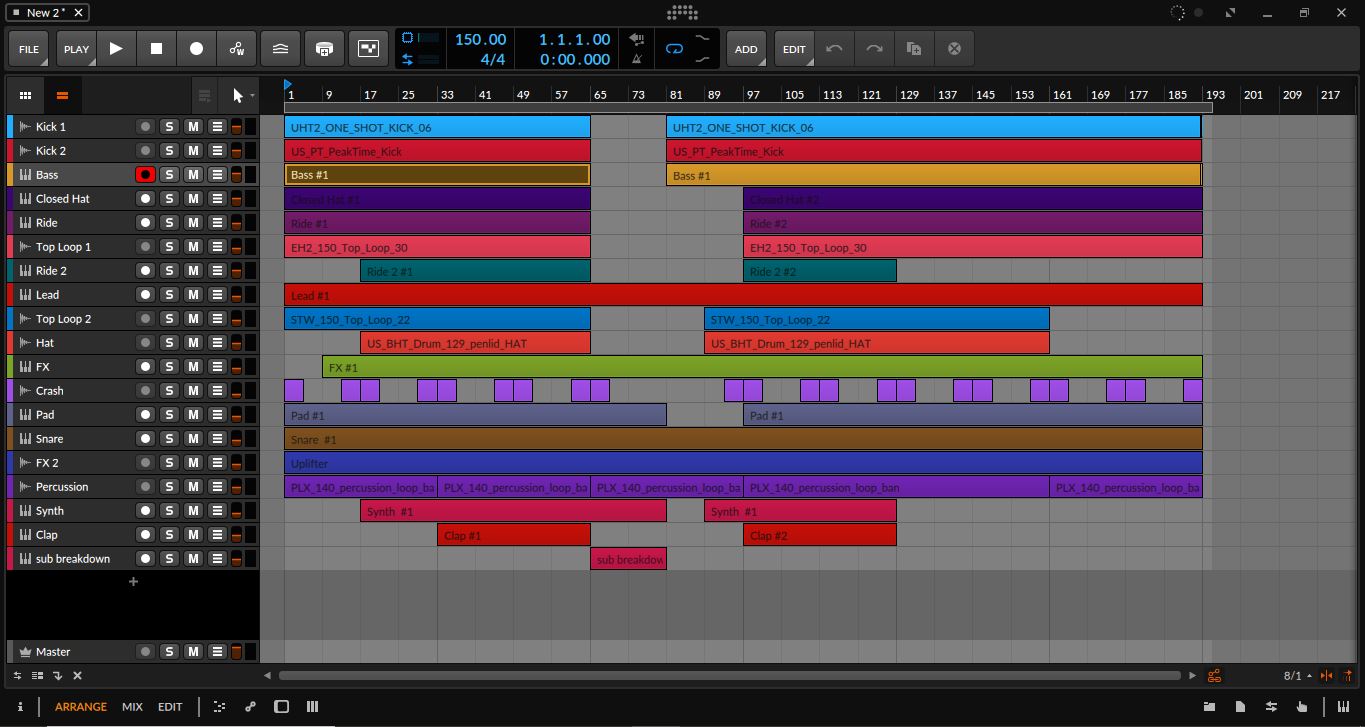
Task: Toggle the metronome icon
Action: click(x=637, y=59)
